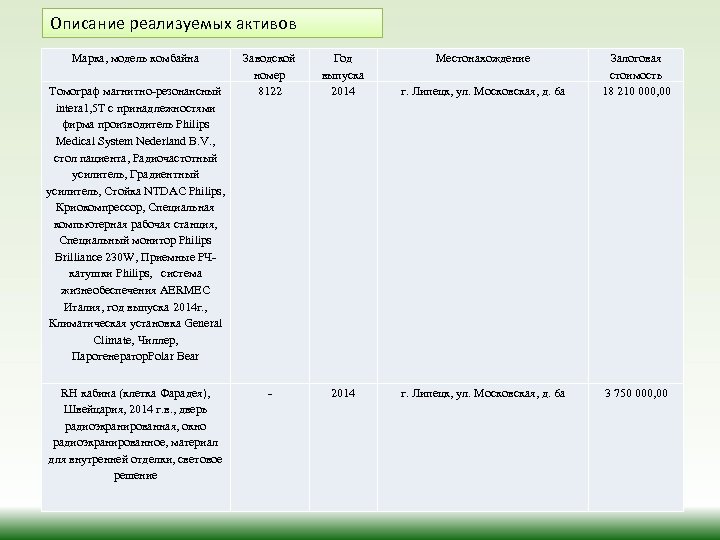Click the value '18 210 000,00'
This screenshot has width=720, height=540.
(x=636, y=91)
